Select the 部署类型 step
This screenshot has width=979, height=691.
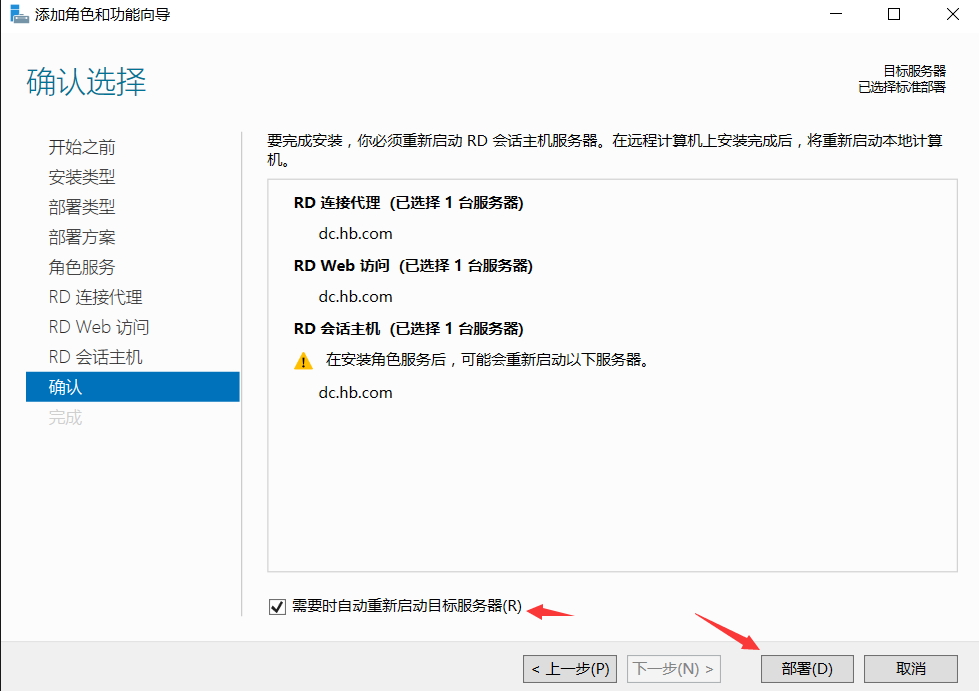(82, 207)
